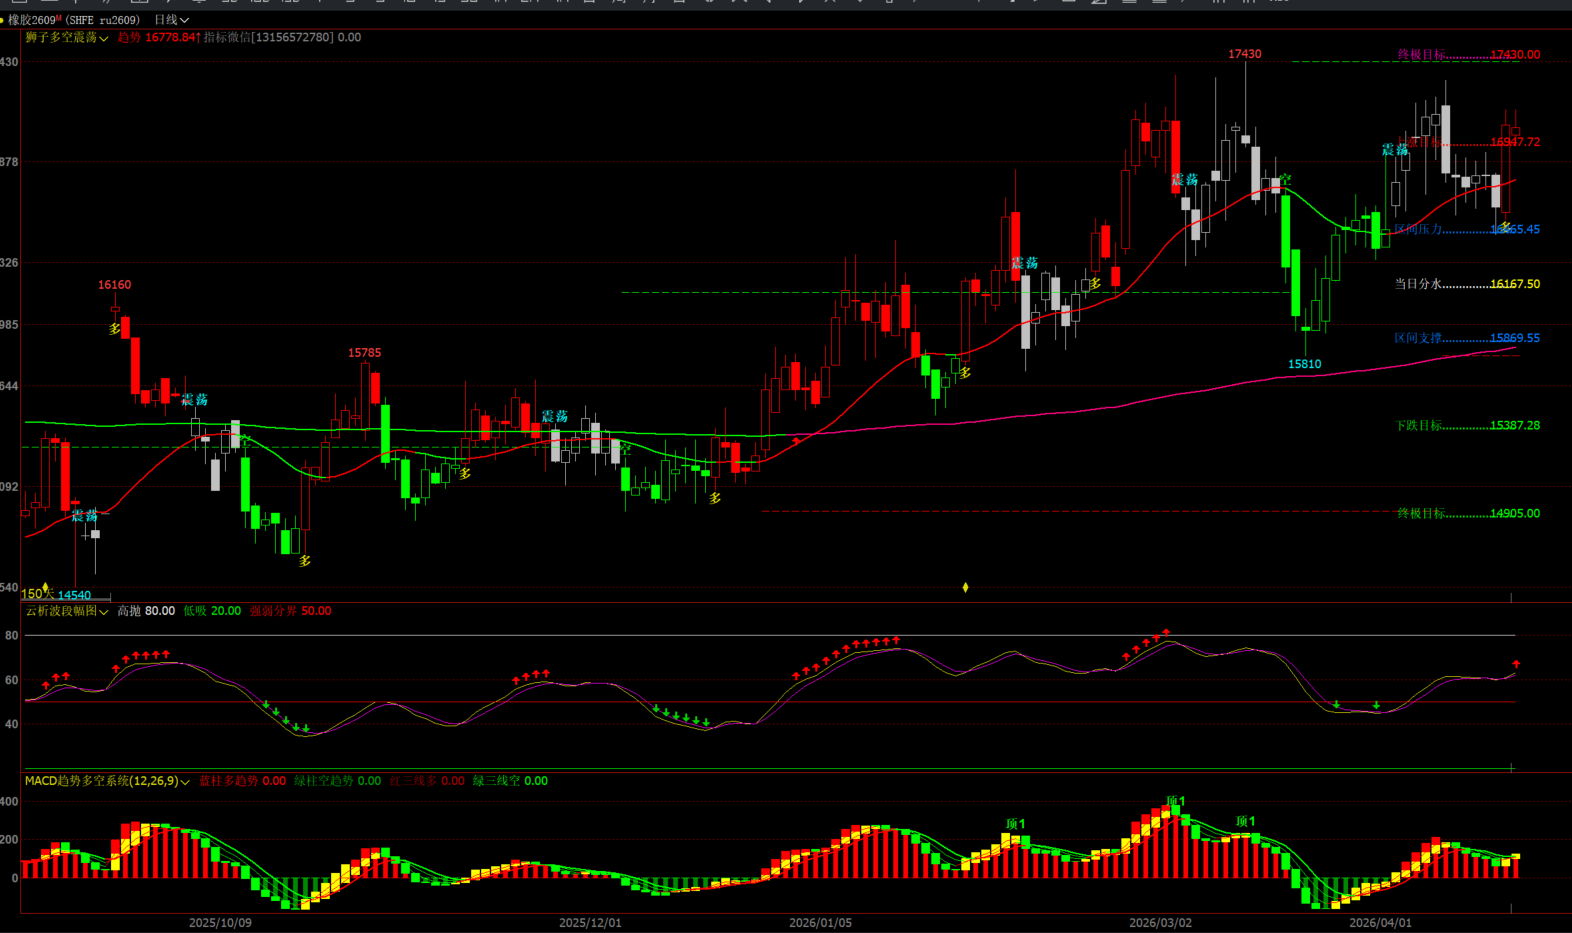
Task: Select the 15810 low price label
Action: point(1304,364)
